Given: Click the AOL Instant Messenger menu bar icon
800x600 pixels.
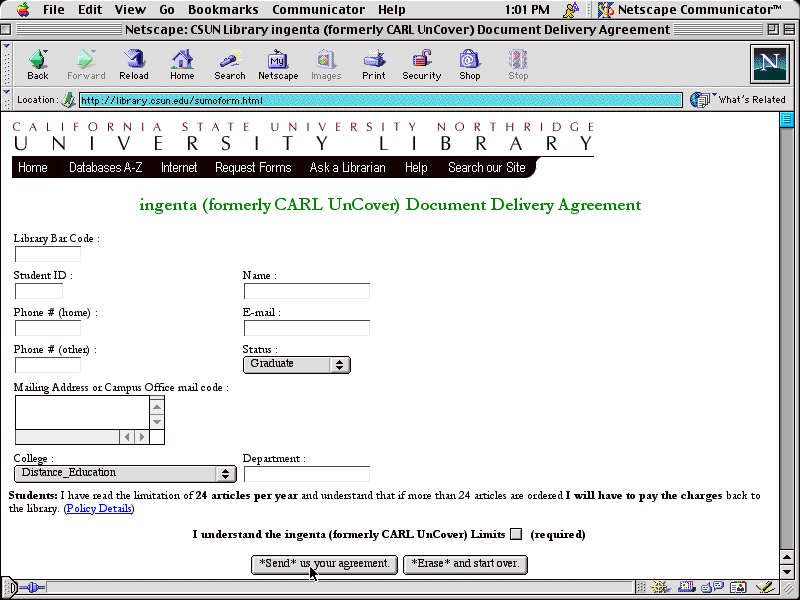Looking at the screenshot, I should 570,10.
